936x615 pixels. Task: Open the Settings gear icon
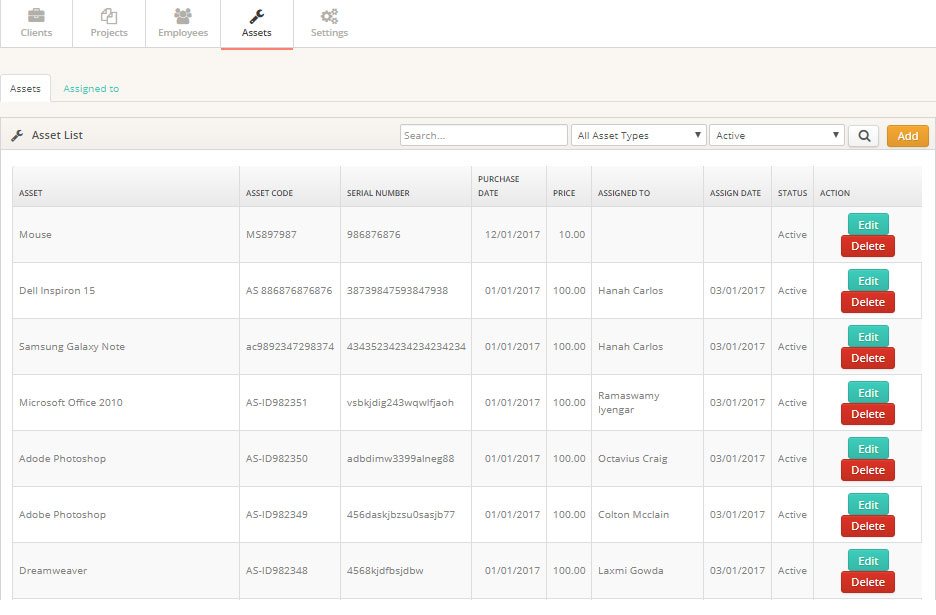329,17
